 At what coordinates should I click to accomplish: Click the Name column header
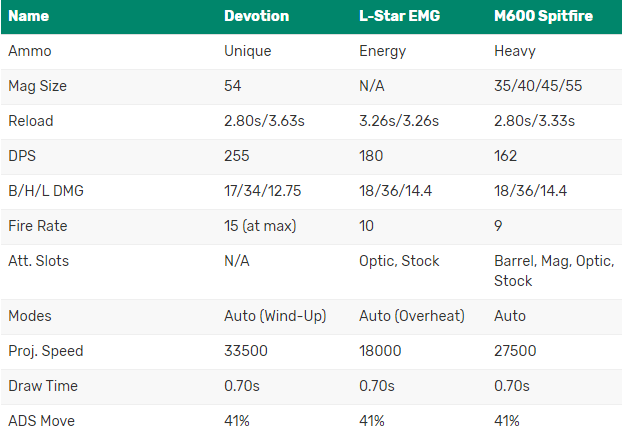click(29, 16)
